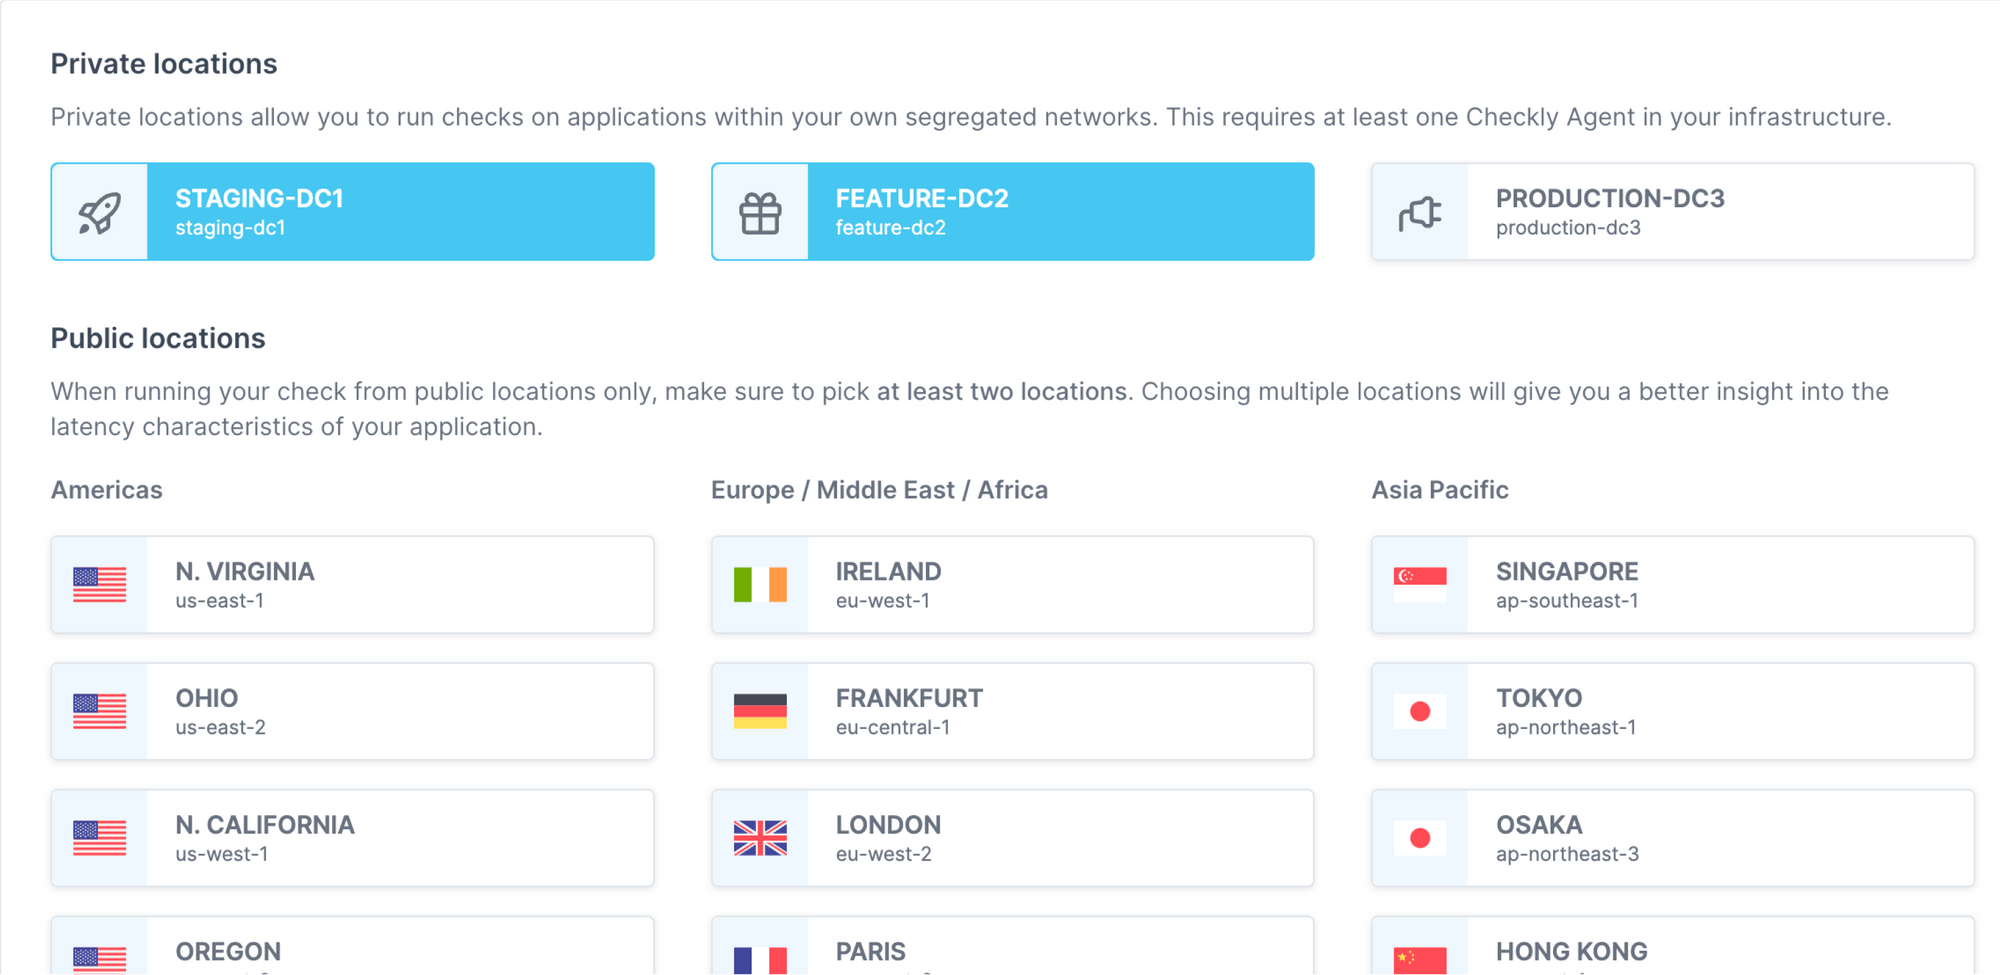Click the Singapore flag icon
The image size is (2000, 975).
(x=1419, y=585)
